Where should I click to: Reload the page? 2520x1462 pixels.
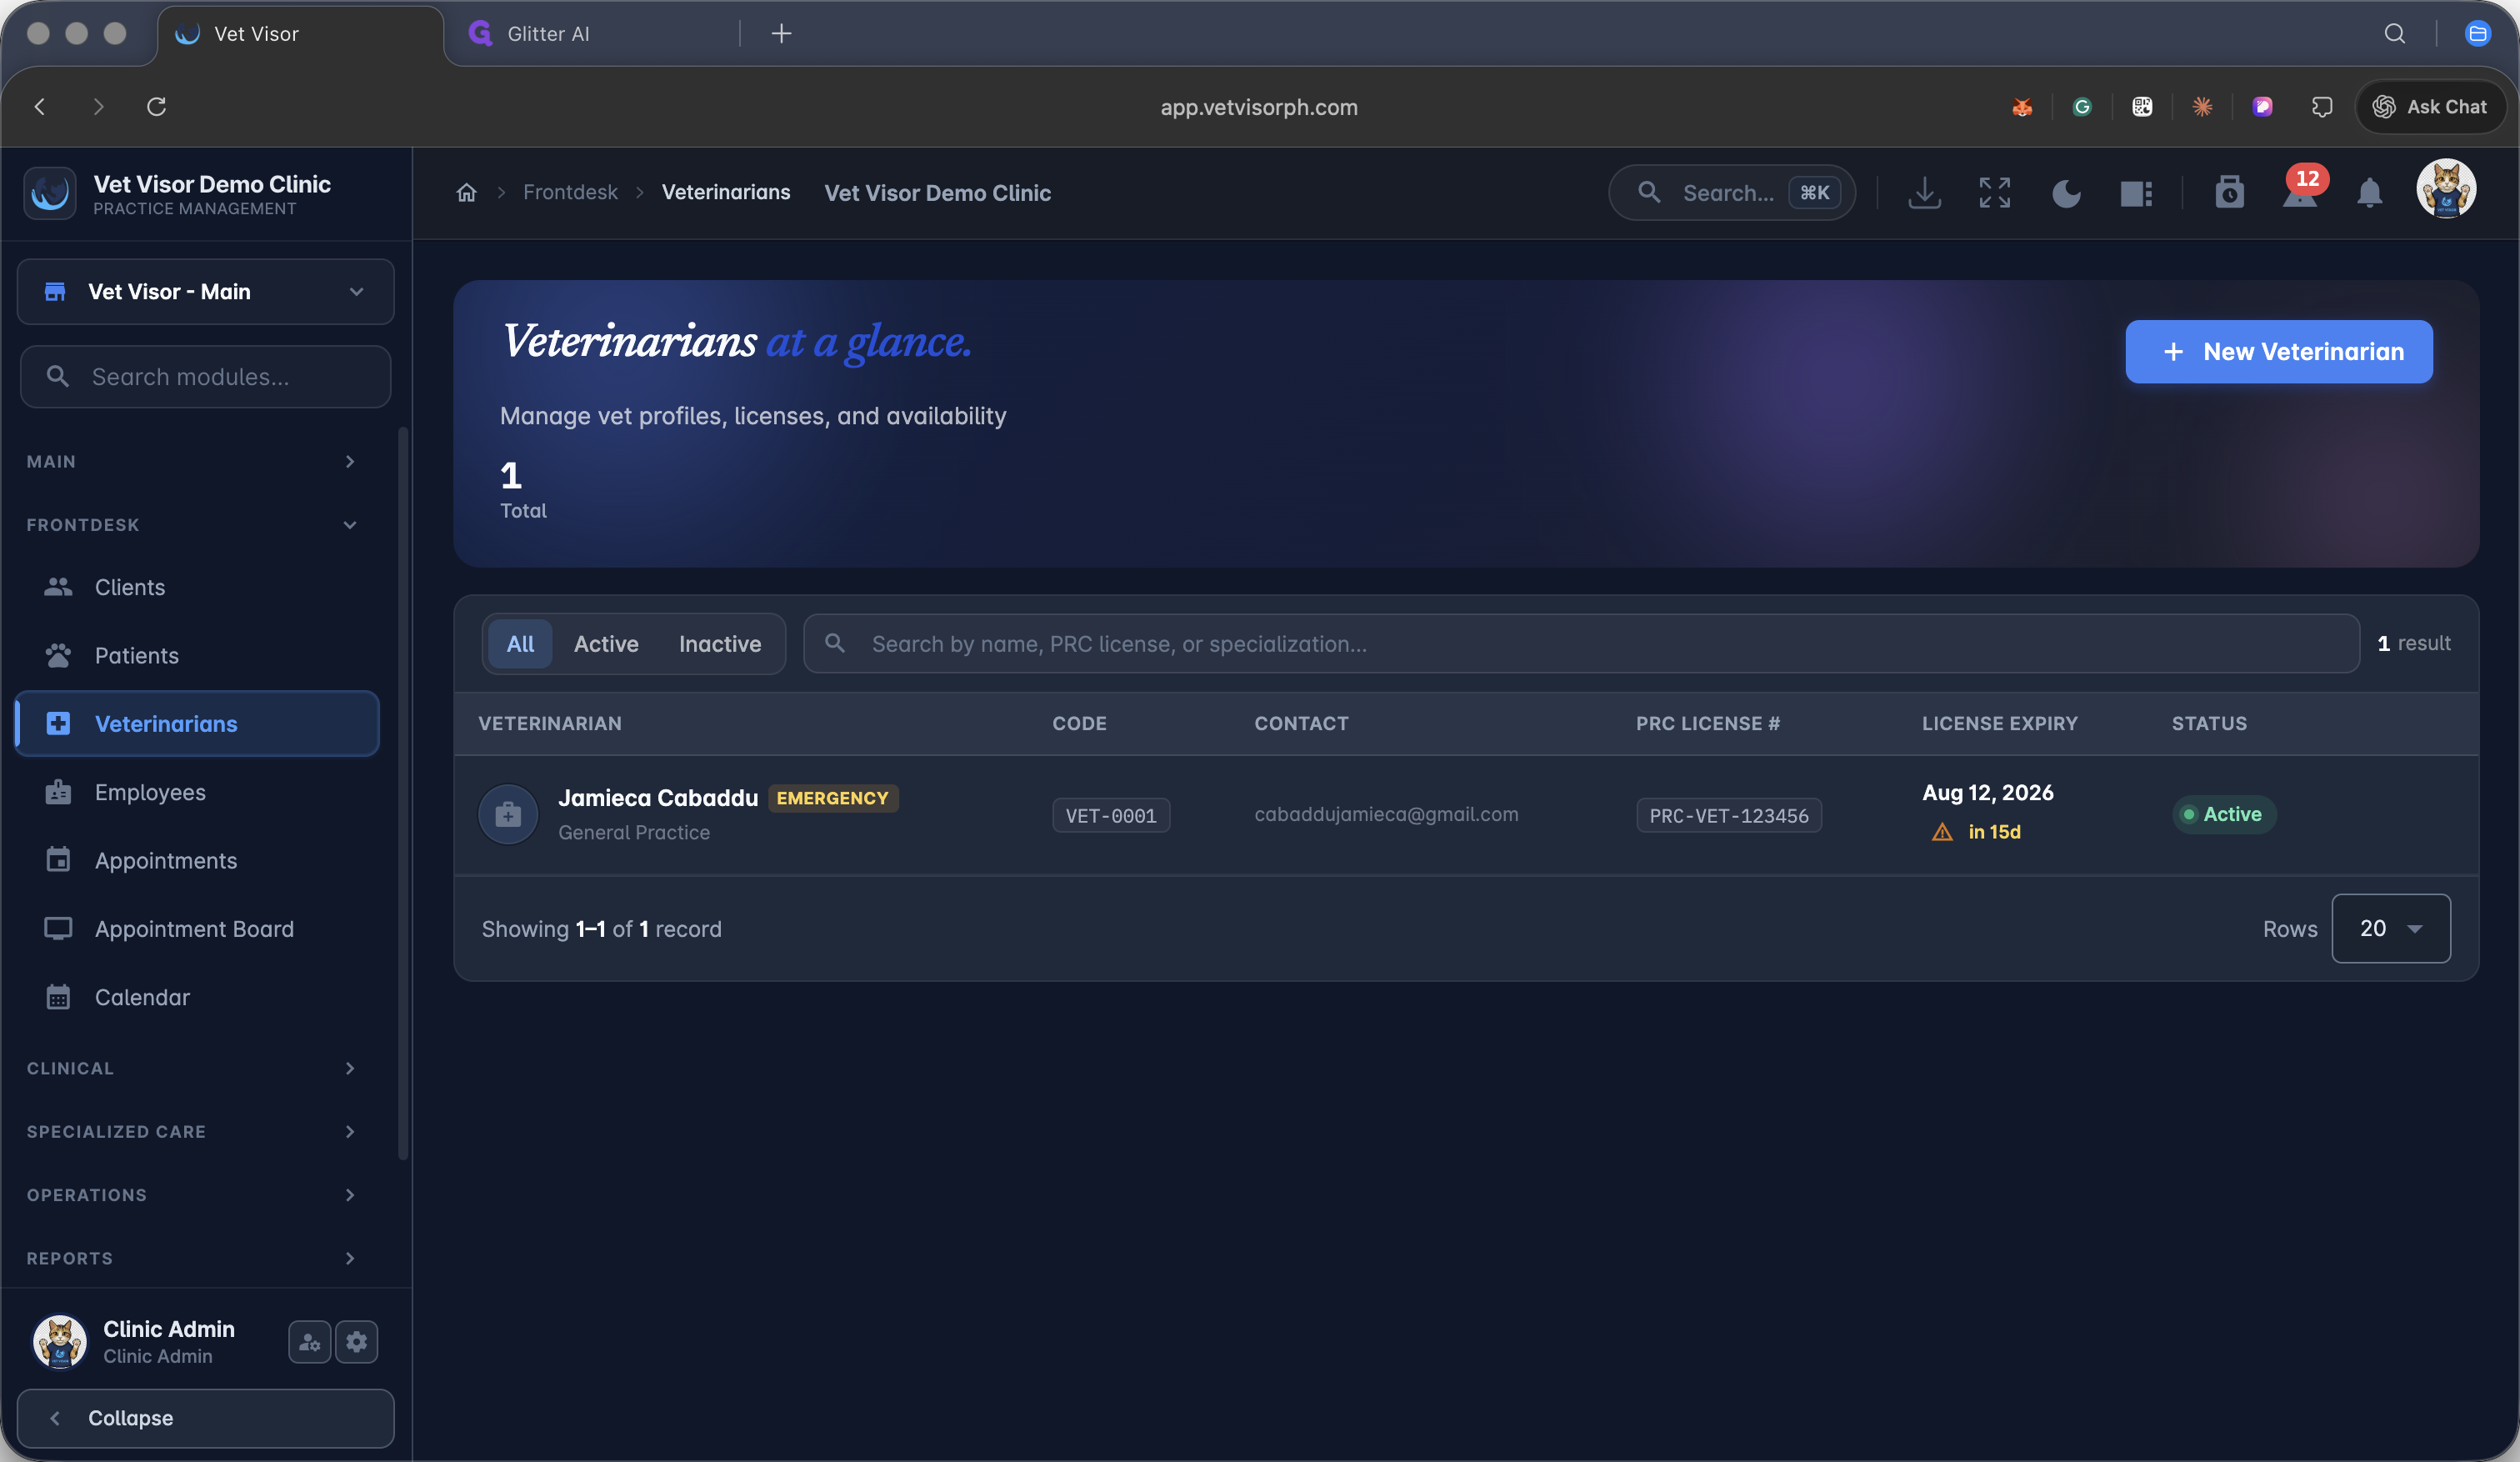(156, 106)
